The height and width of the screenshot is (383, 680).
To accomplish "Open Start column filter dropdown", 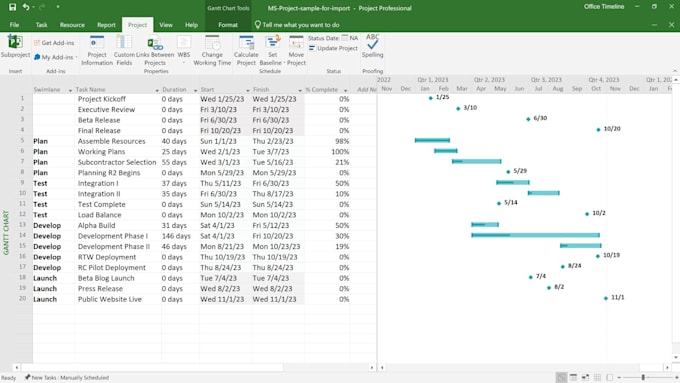I will coord(248,90).
